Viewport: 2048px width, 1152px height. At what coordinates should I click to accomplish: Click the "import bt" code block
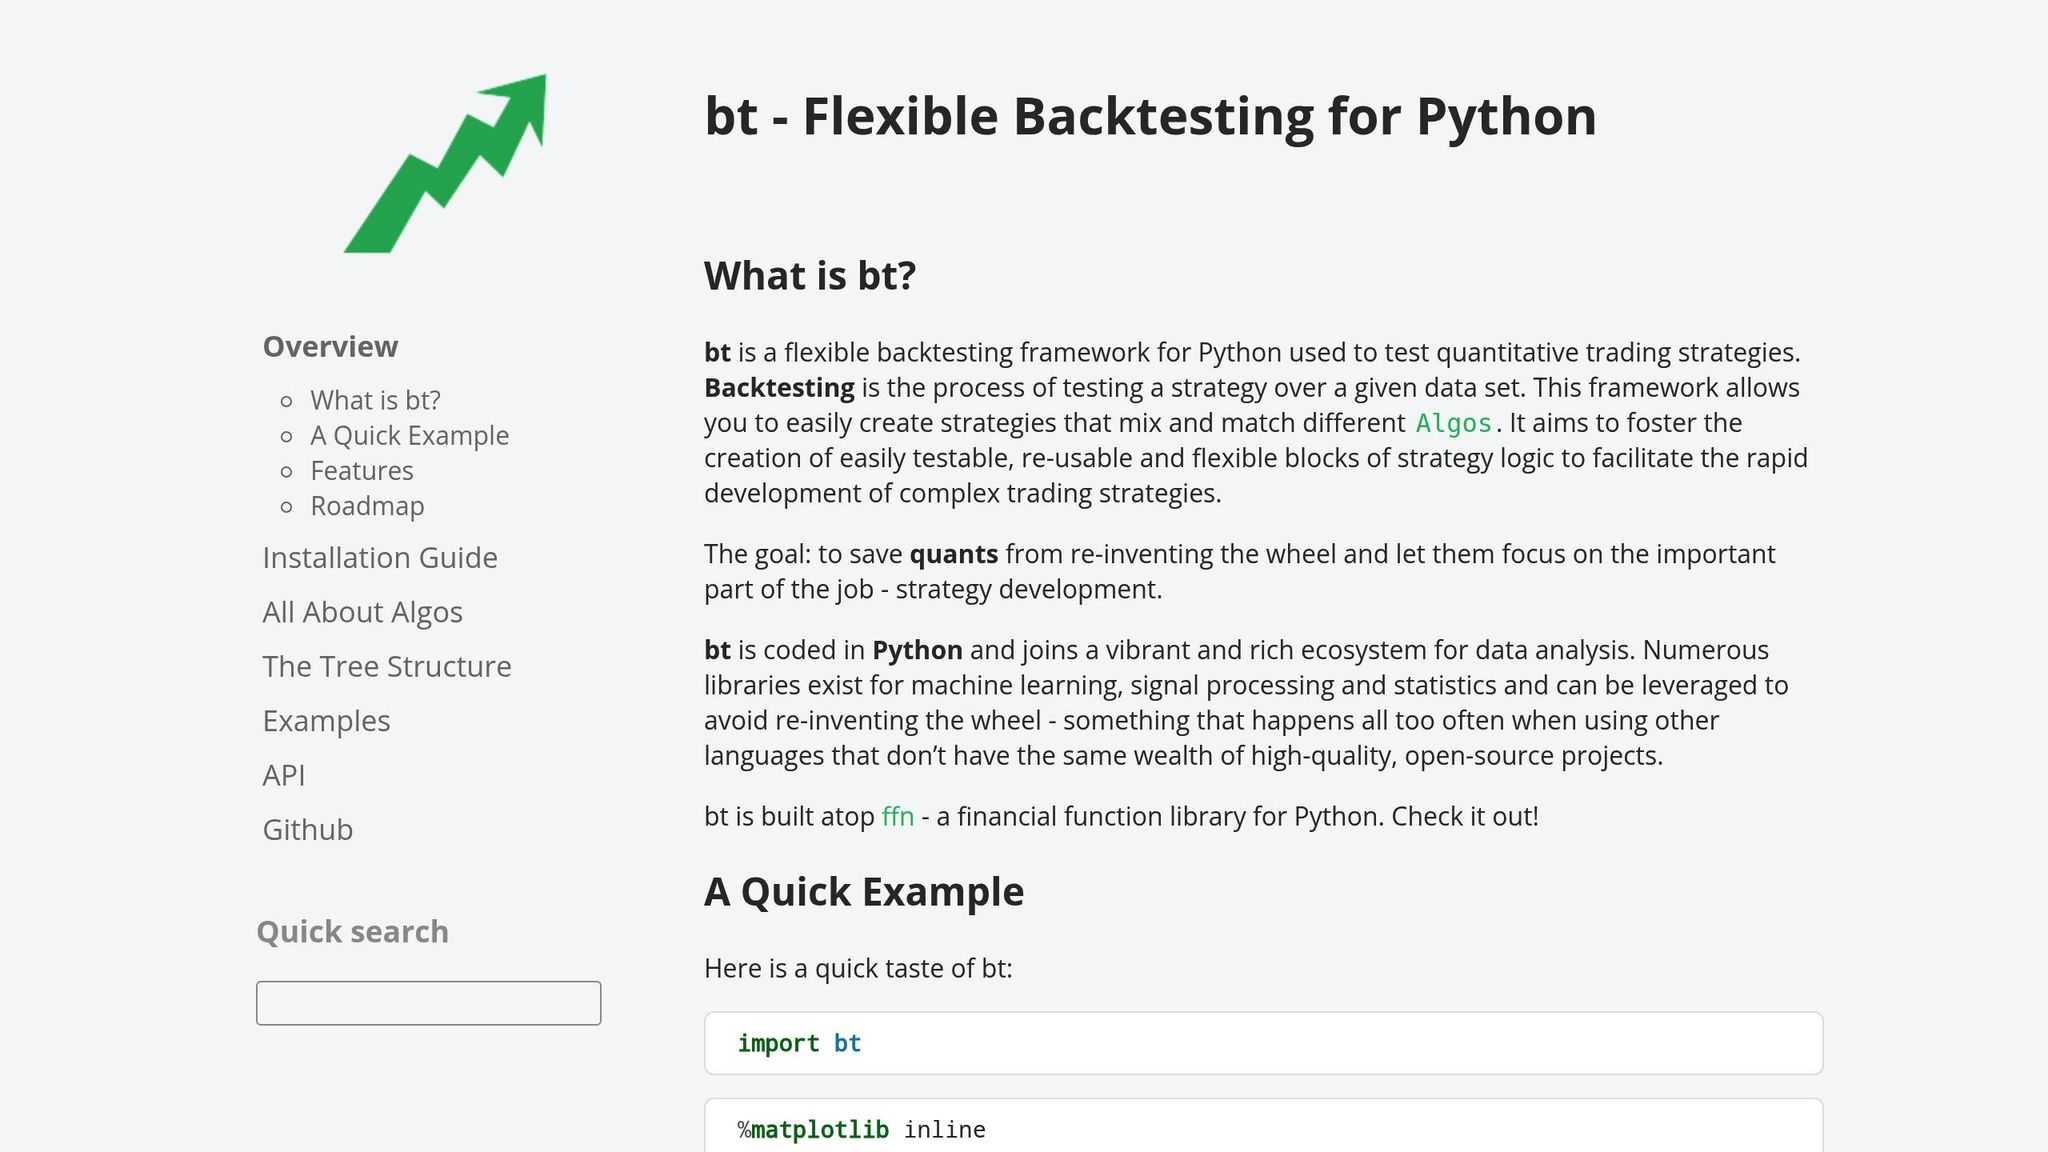coord(1262,1043)
